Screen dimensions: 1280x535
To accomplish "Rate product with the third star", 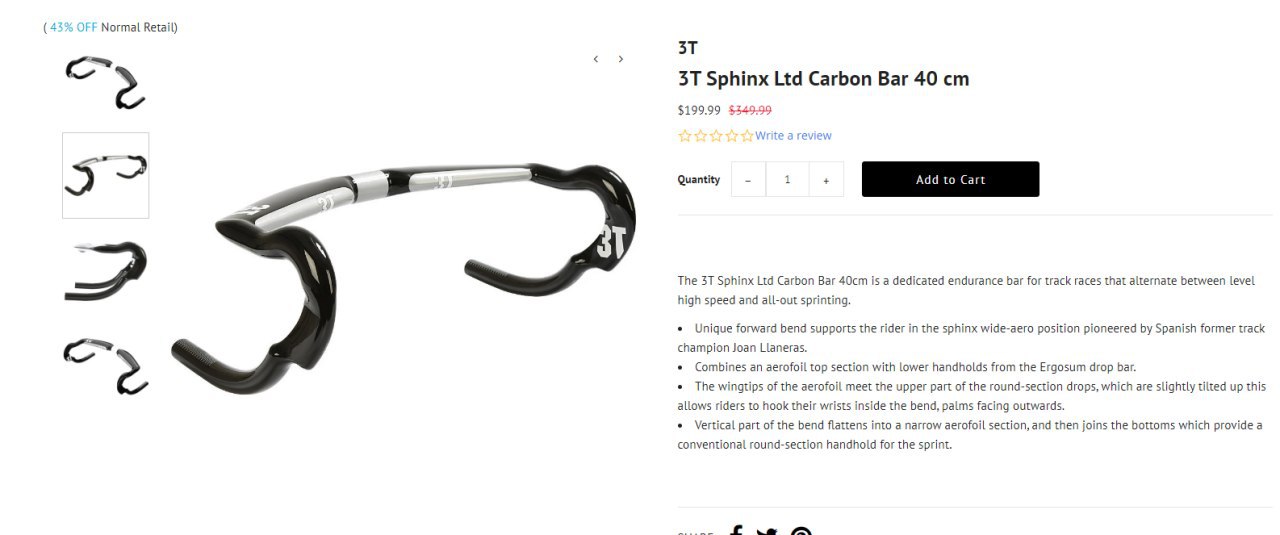I will [716, 136].
